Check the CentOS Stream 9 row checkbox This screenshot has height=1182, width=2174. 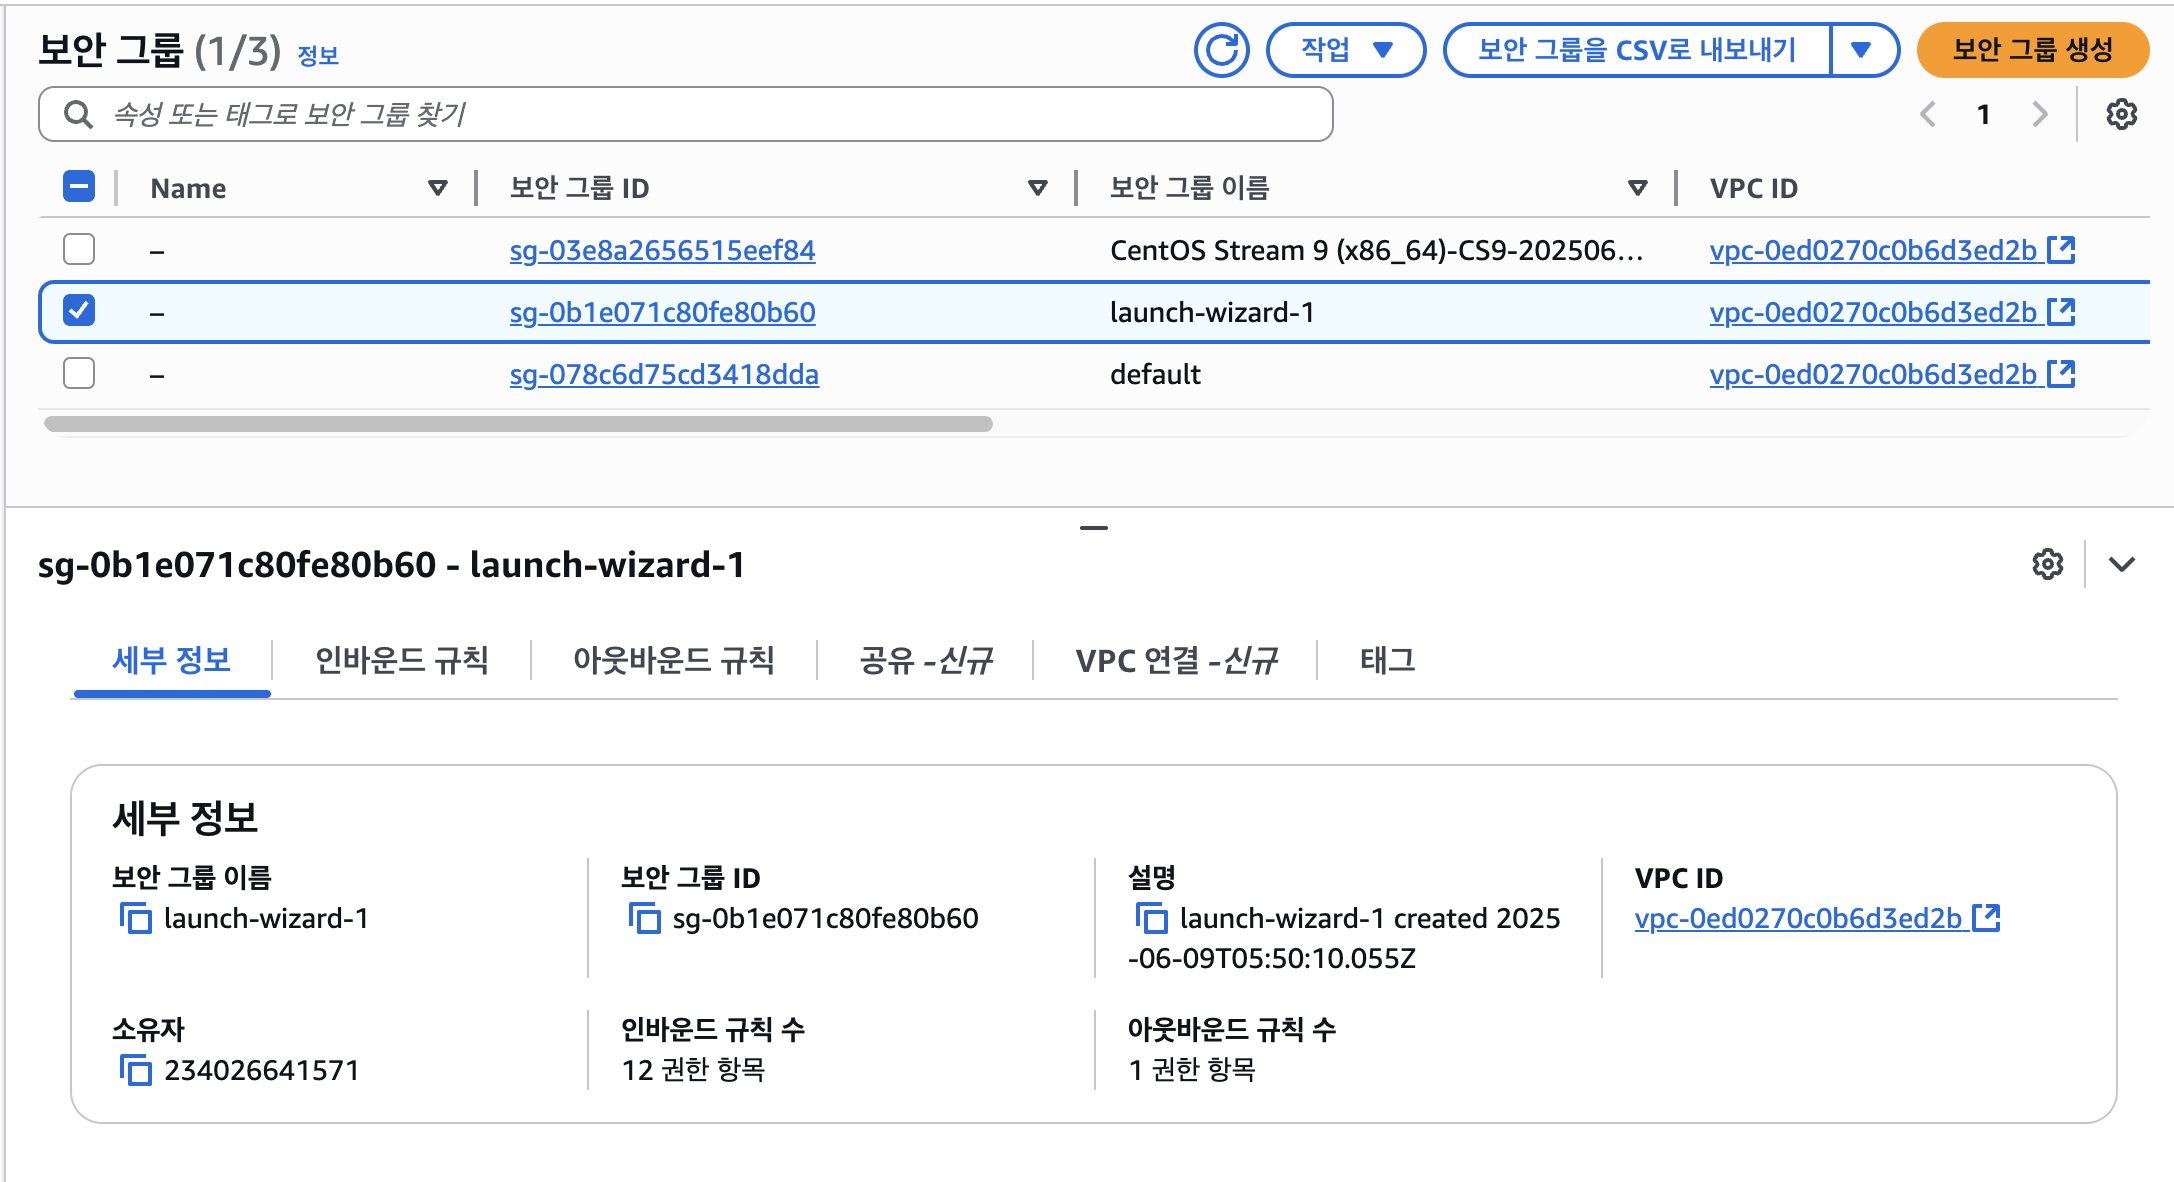[79, 249]
